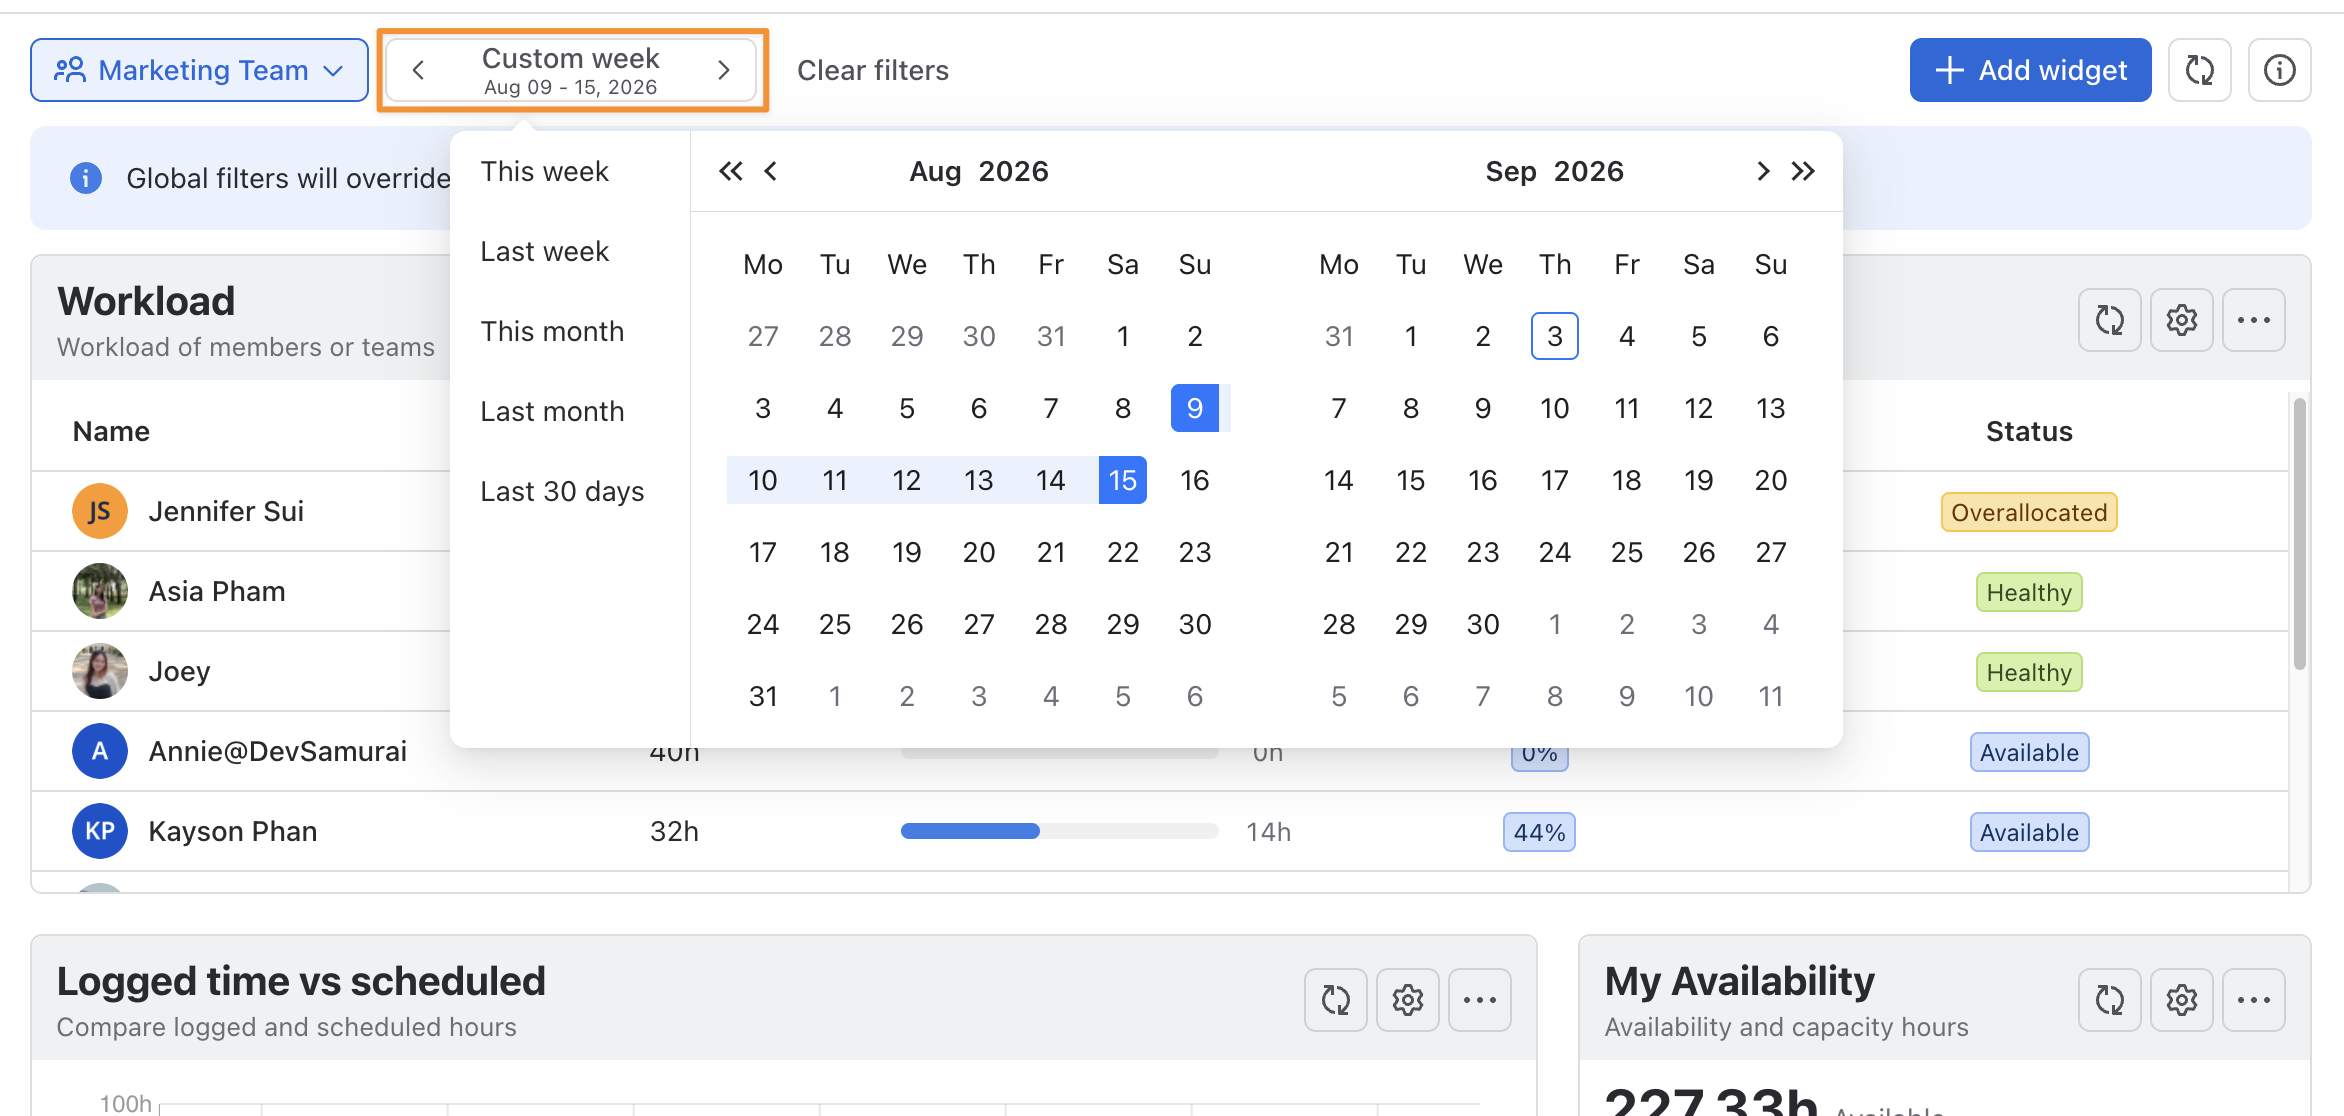The image size is (2344, 1116).
Task: Go to previous week with left arrow
Action: point(419,70)
